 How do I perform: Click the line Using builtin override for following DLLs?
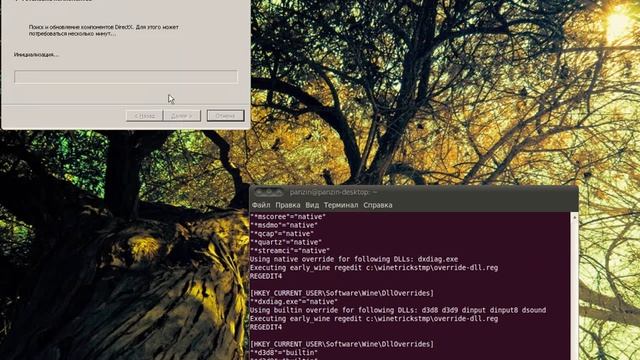(398, 310)
